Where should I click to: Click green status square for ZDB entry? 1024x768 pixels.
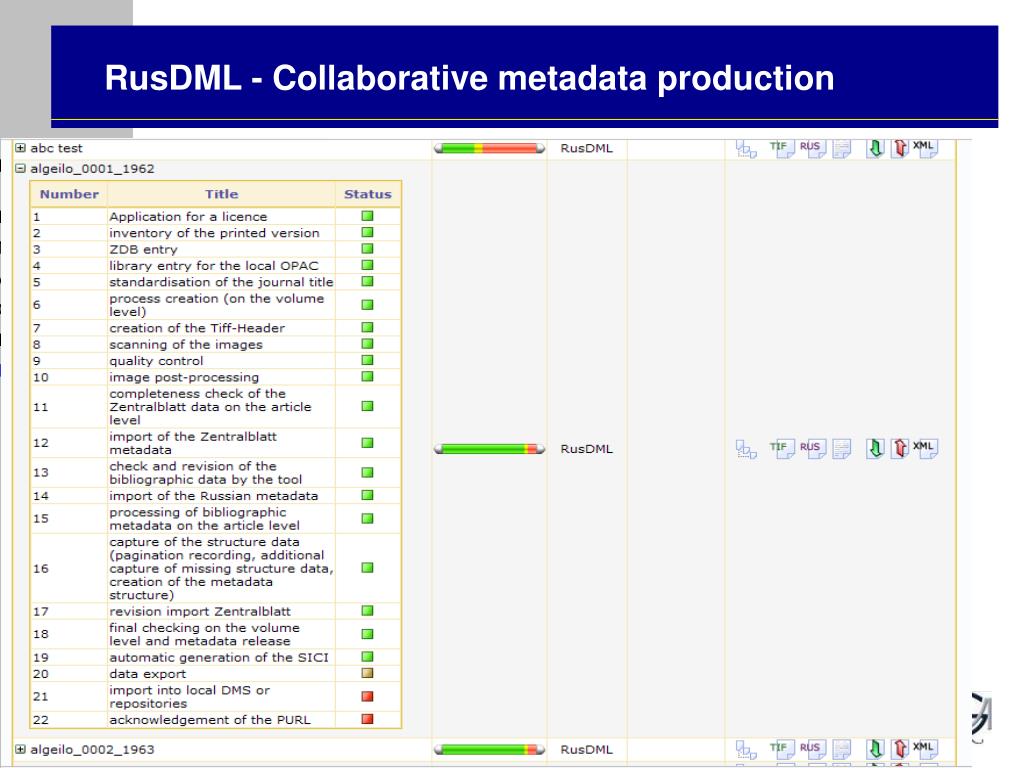(367, 249)
